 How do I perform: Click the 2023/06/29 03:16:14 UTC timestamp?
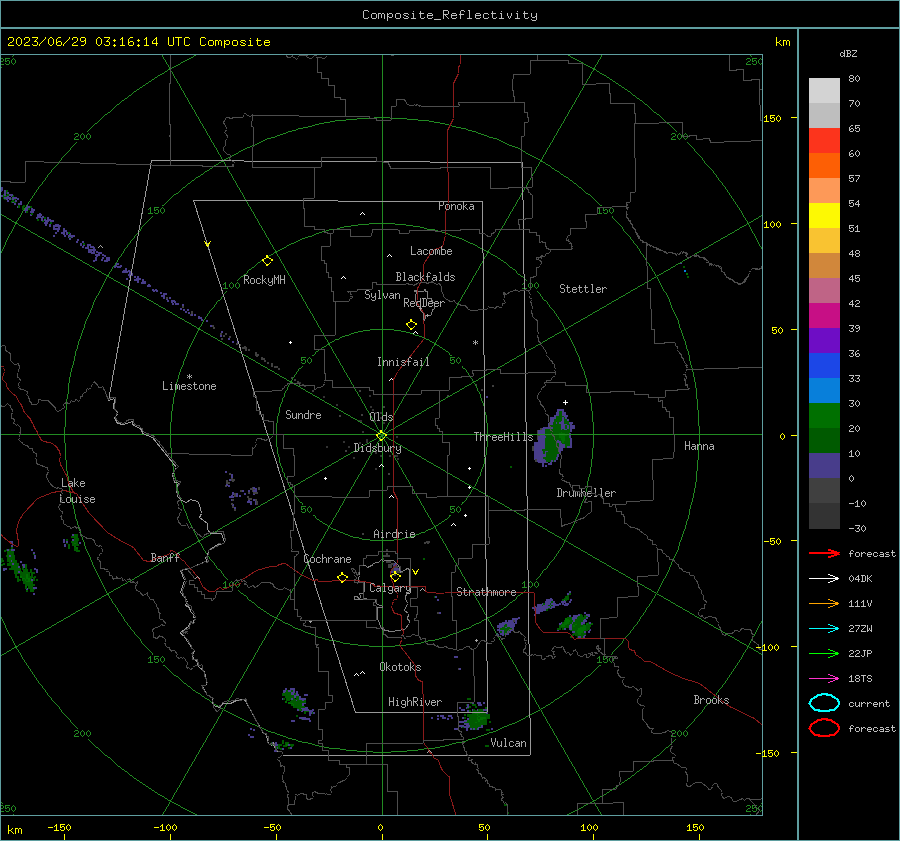pos(99,42)
